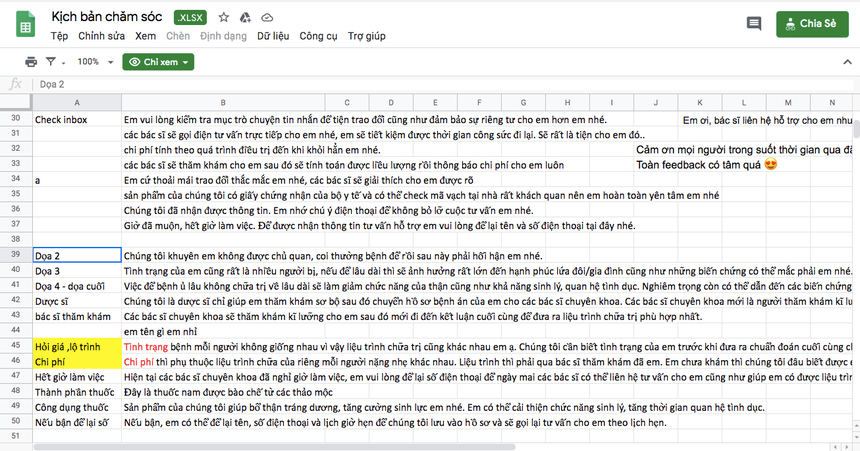Print the spreadsheet with the printer icon
This screenshot has width=860, height=451.
31,62
